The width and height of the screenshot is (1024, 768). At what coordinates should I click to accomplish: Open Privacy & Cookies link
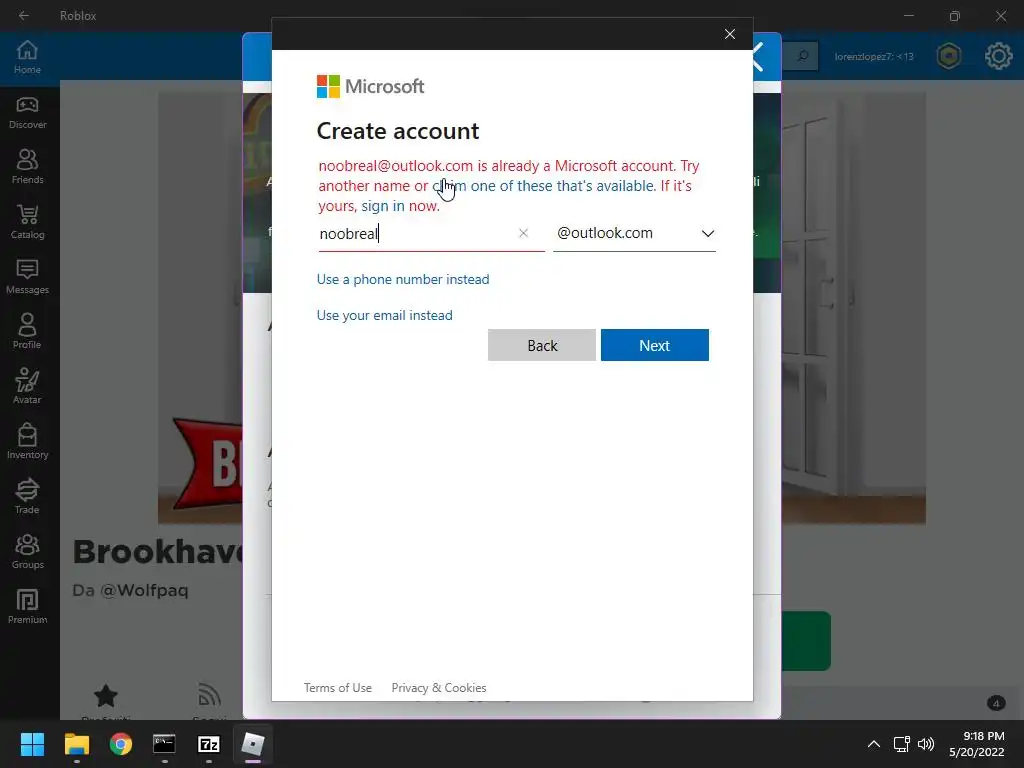(439, 688)
